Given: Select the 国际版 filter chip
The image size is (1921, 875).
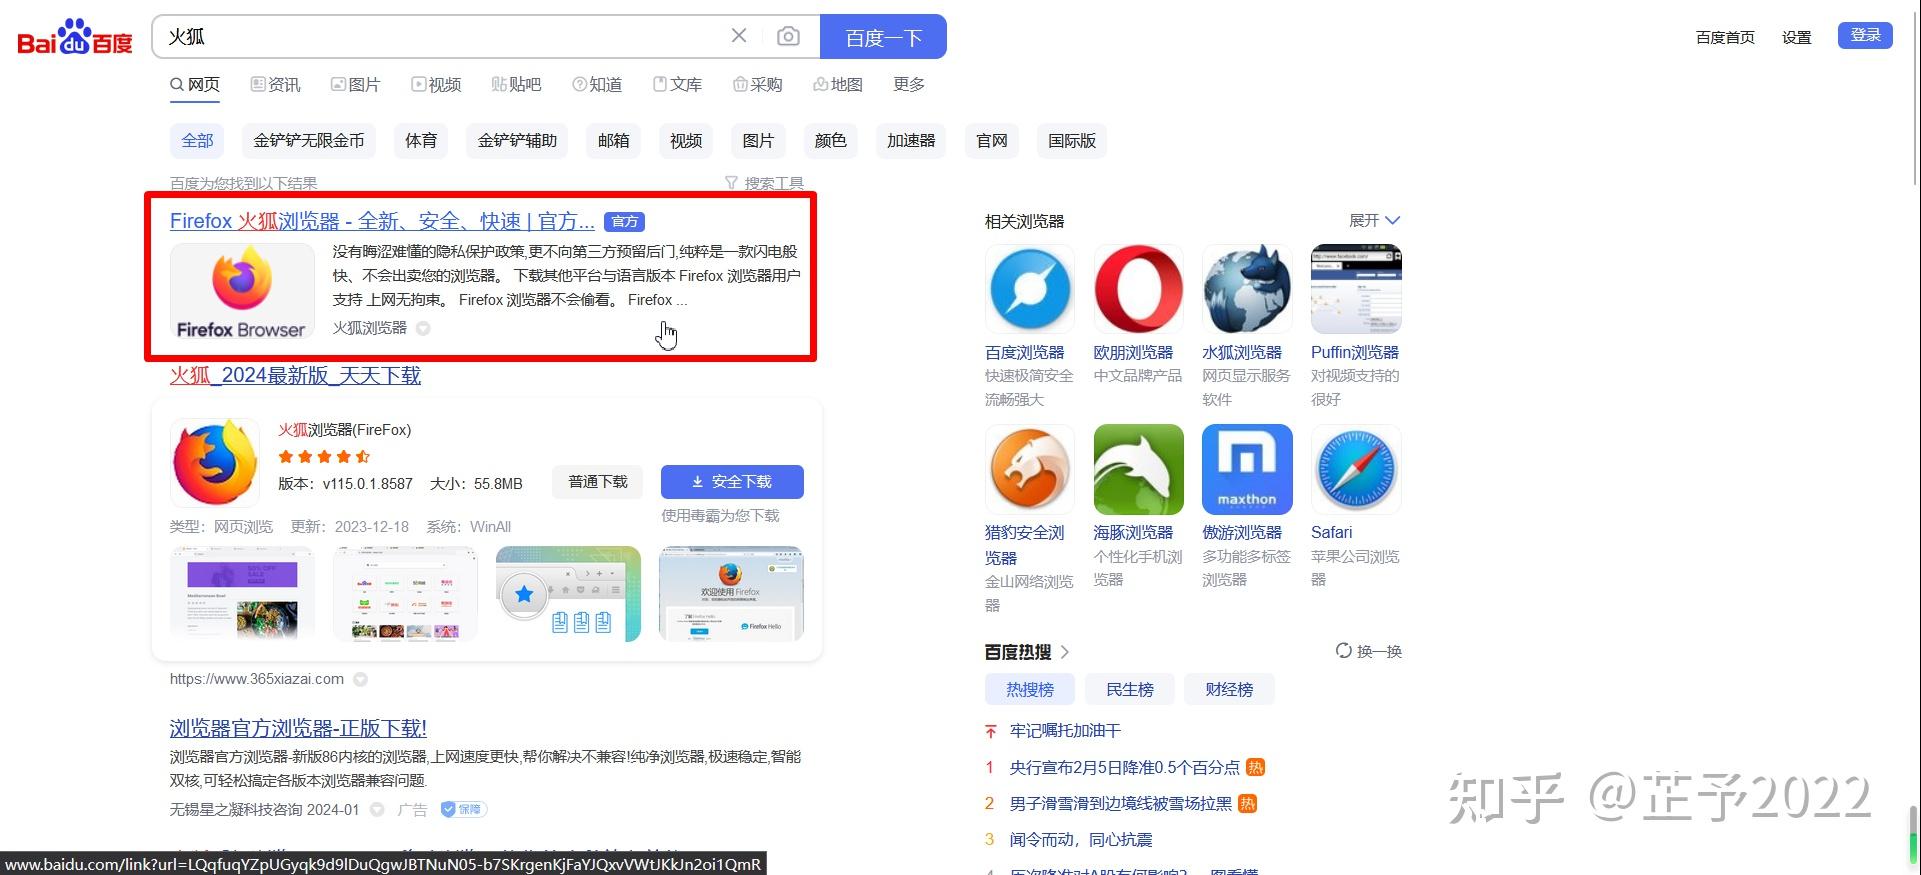Looking at the screenshot, I should pyautogui.click(x=1072, y=141).
